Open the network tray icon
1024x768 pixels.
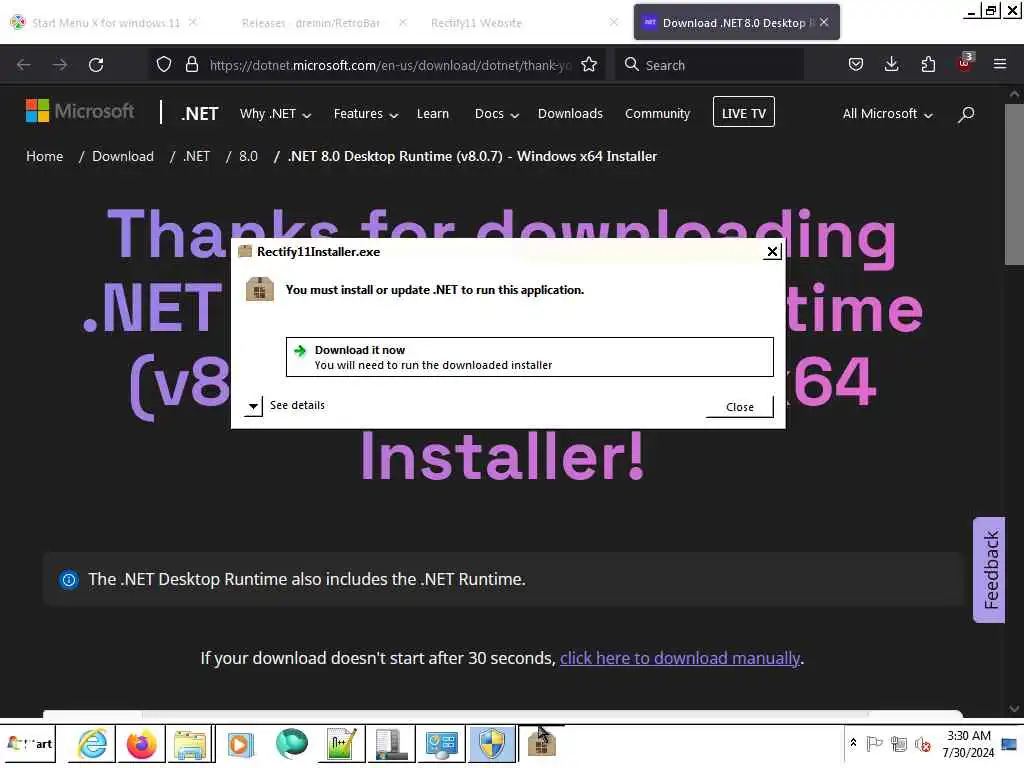click(x=899, y=744)
